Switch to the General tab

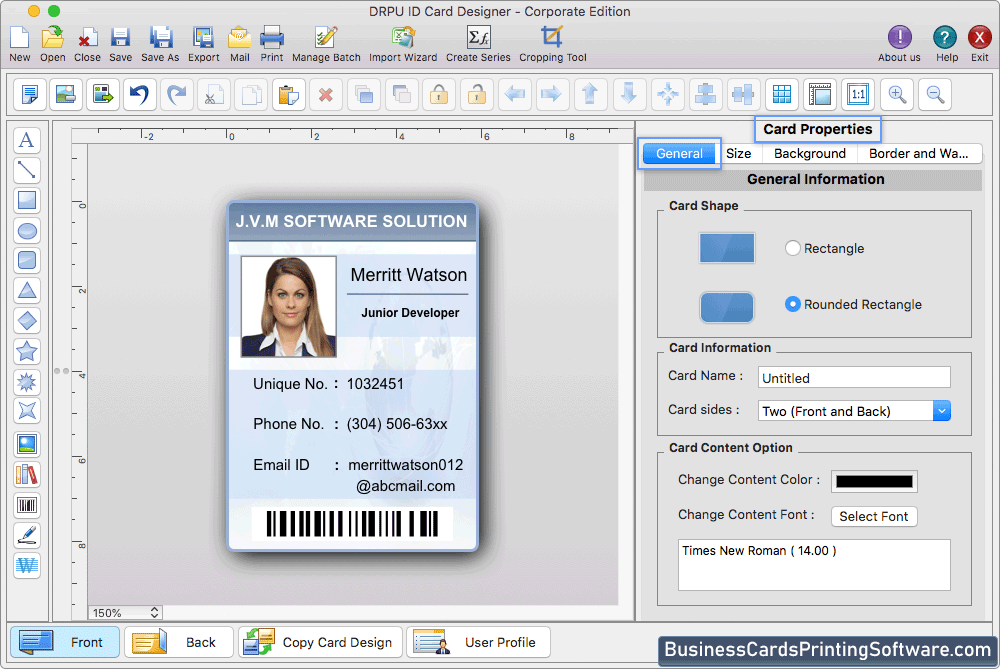pos(679,154)
